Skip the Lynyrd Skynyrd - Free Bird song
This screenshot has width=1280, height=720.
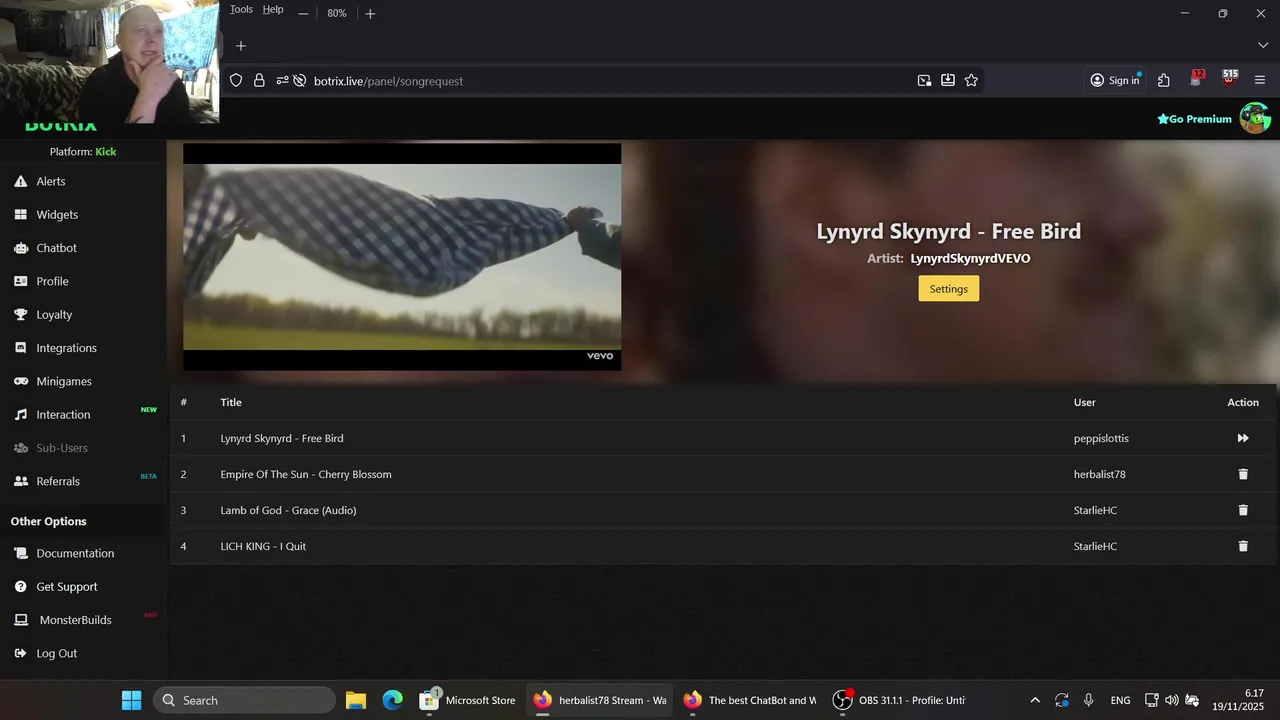[x=1243, y=438]
